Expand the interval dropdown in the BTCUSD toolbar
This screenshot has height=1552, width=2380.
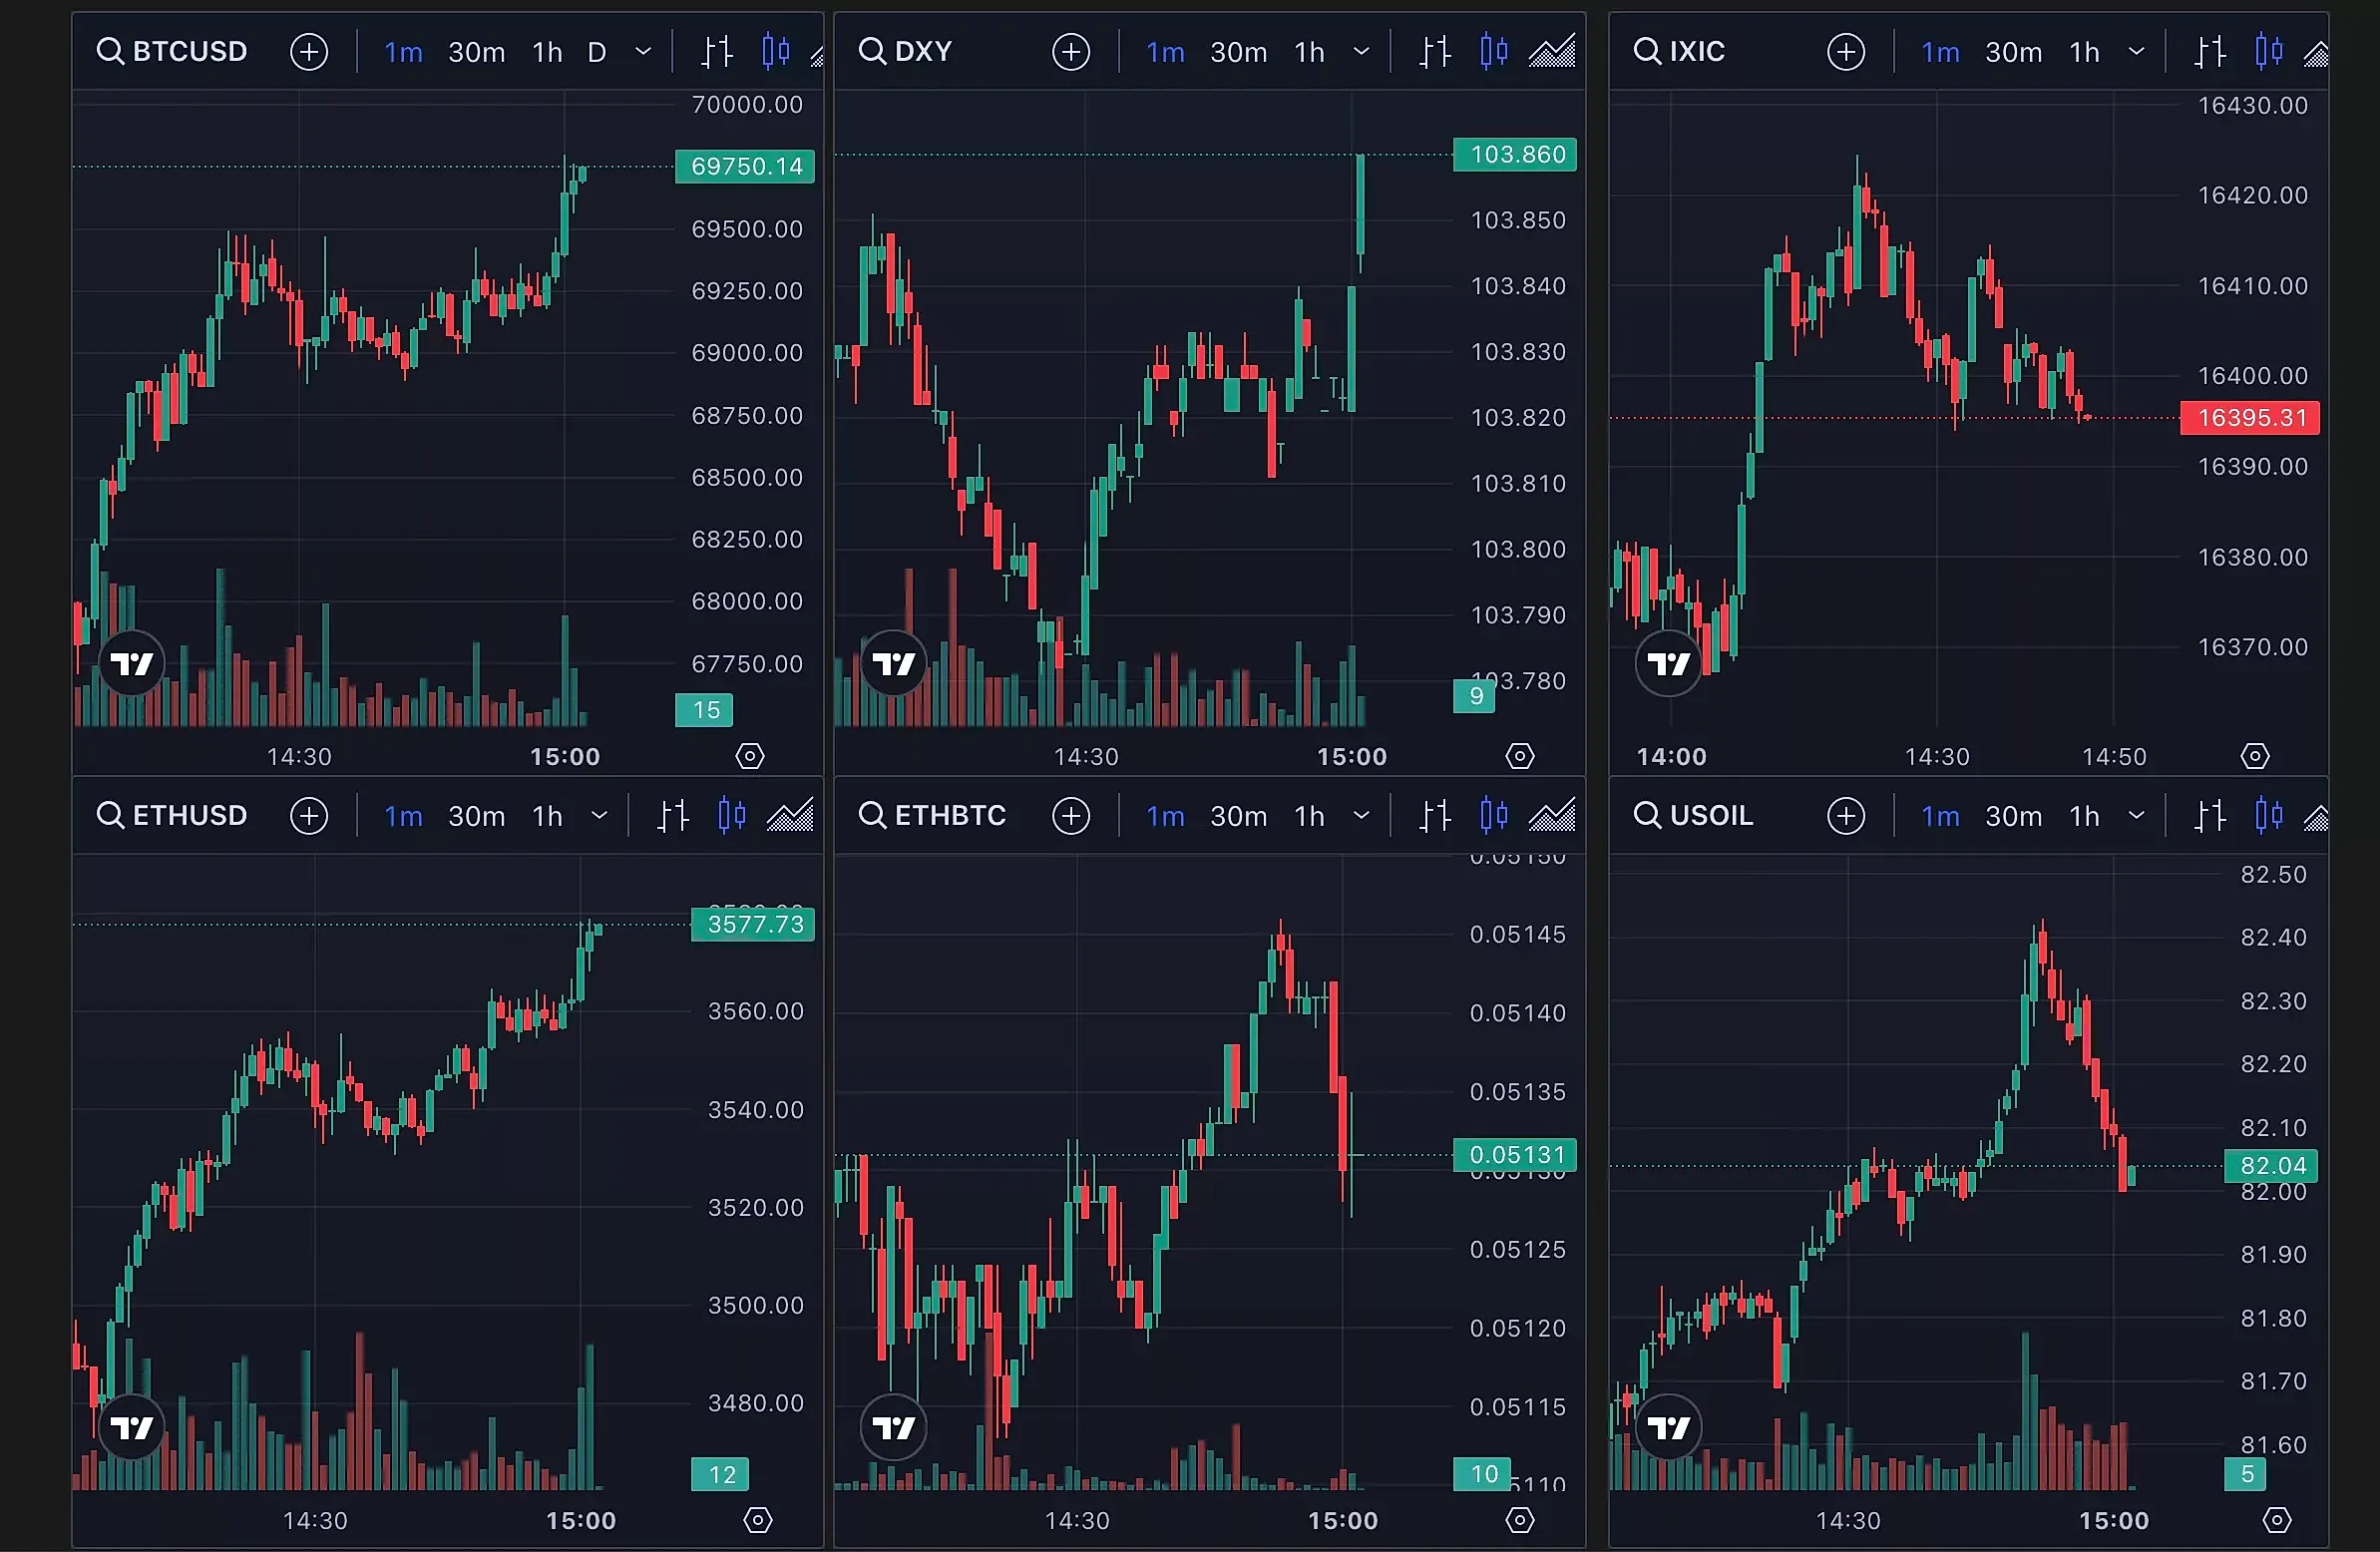[643, 51]
